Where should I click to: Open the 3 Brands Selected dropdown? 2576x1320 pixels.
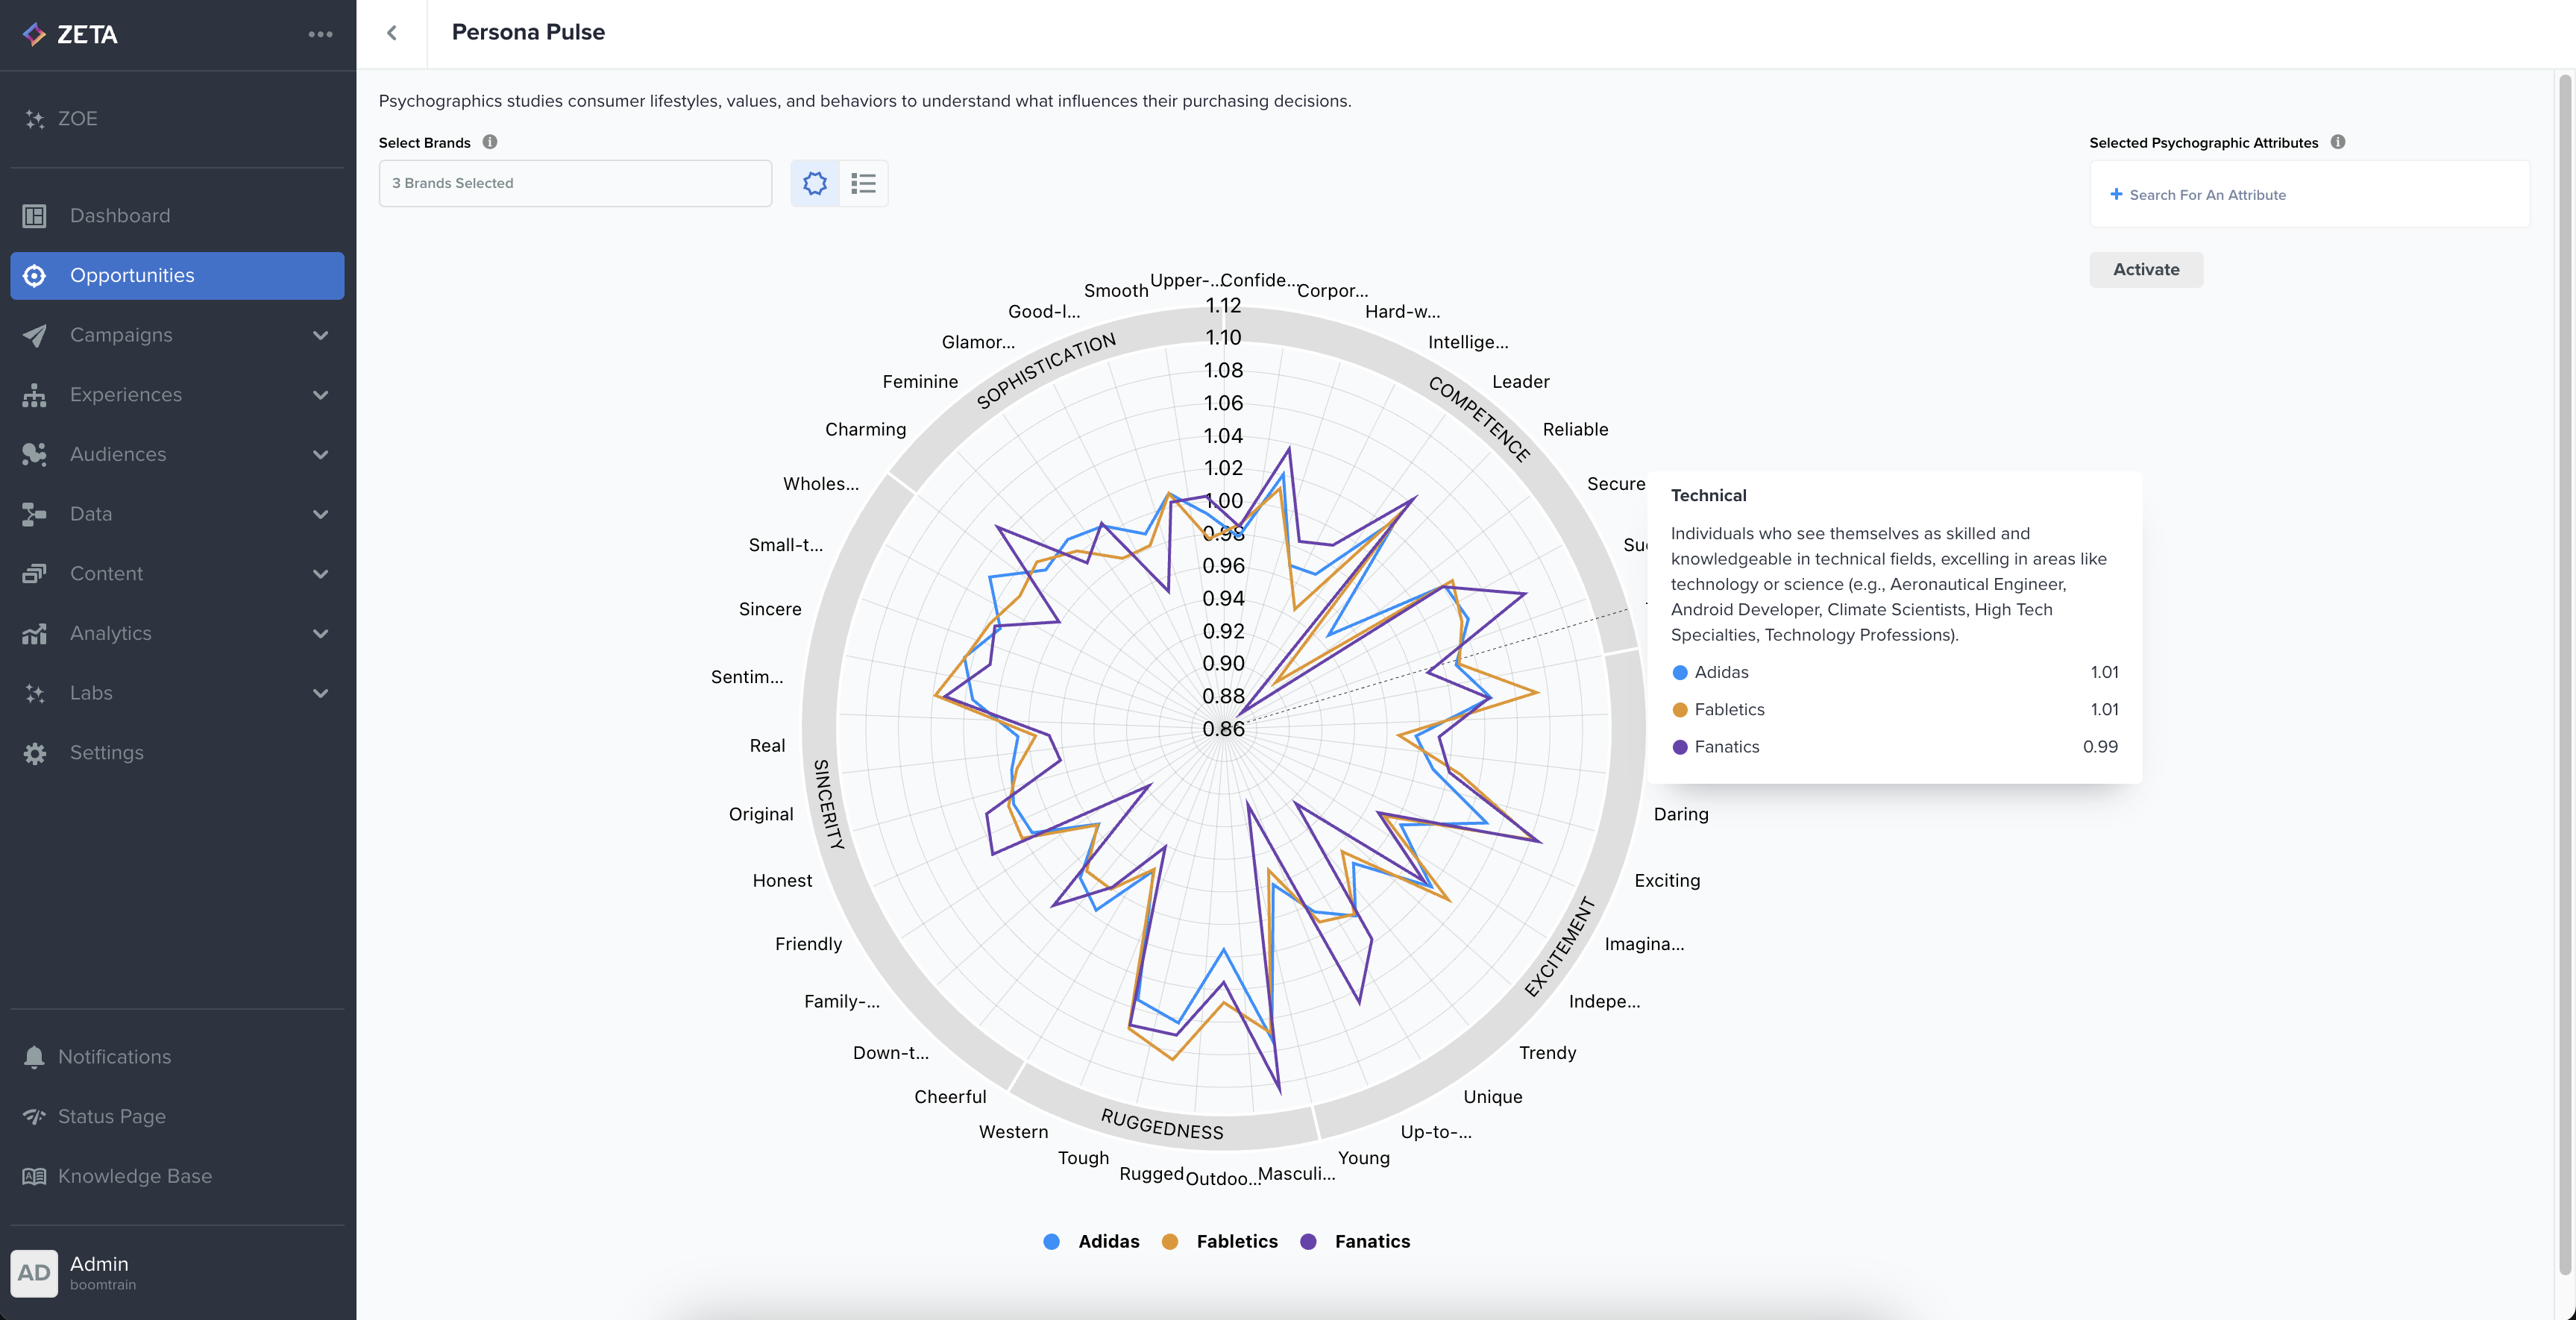(x=575, y=183)
